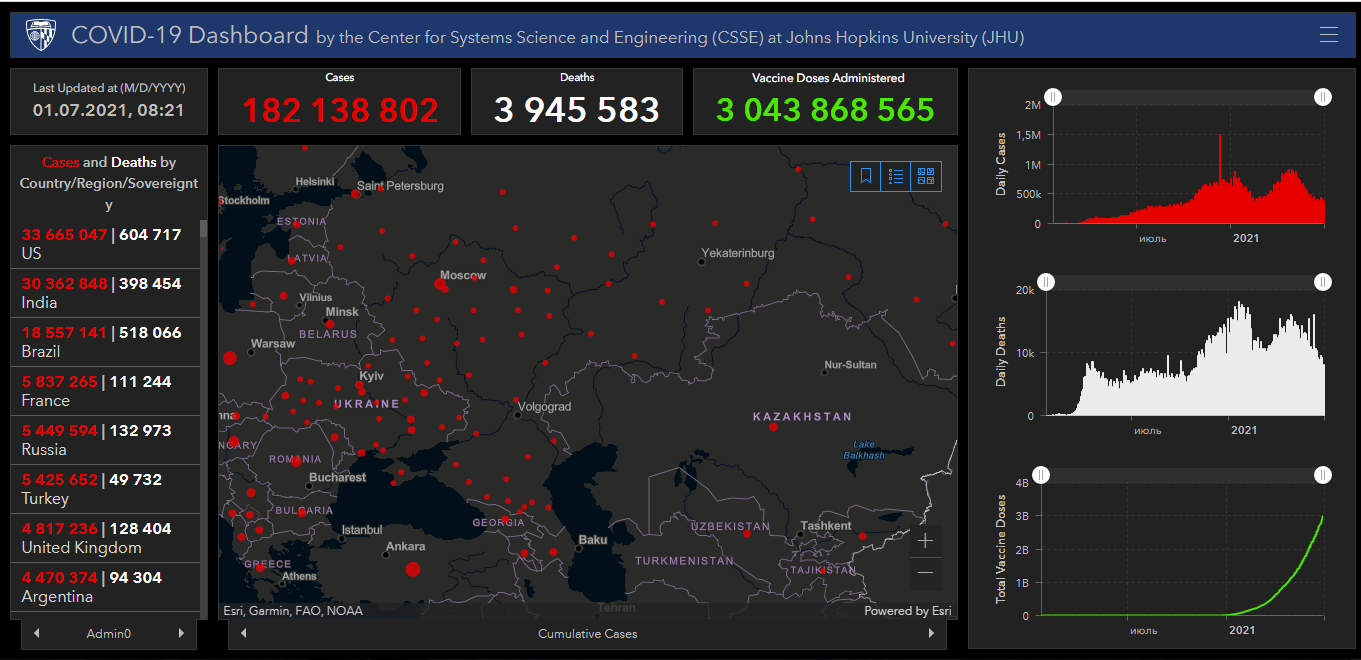
Task: Select the Cumulative Cases map tab
Action: point(587,633)
